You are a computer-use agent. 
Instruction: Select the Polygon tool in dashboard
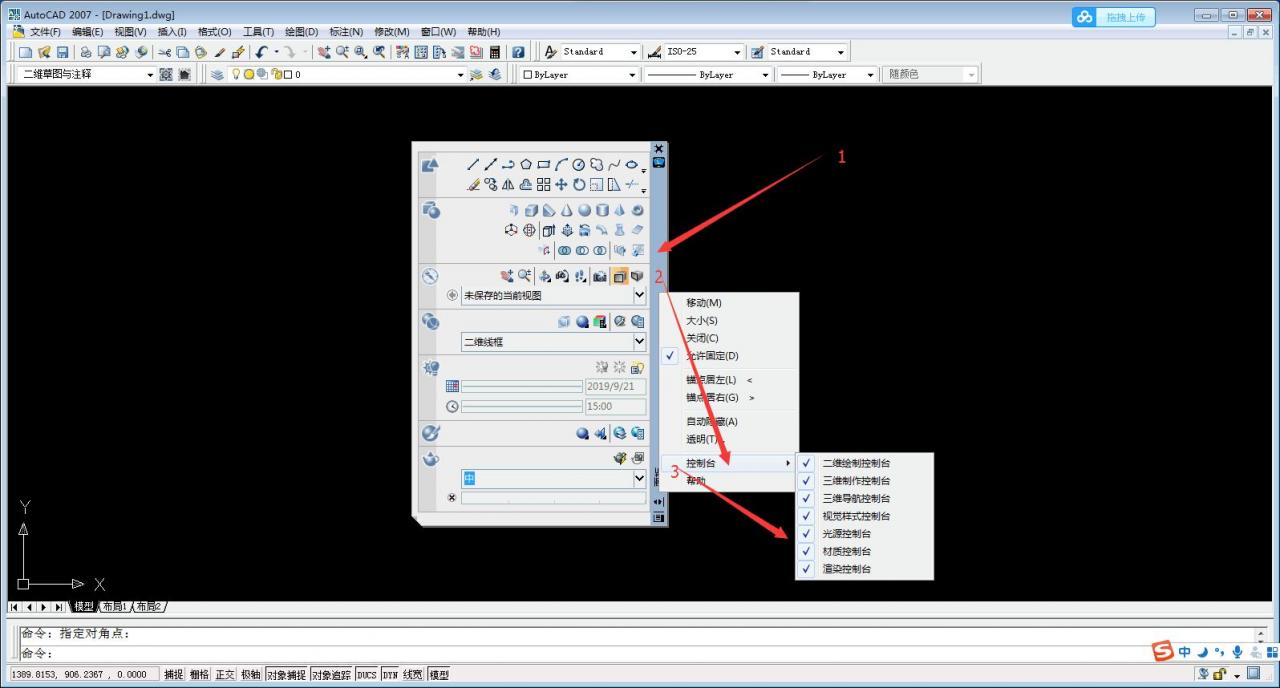click(526, 164)
